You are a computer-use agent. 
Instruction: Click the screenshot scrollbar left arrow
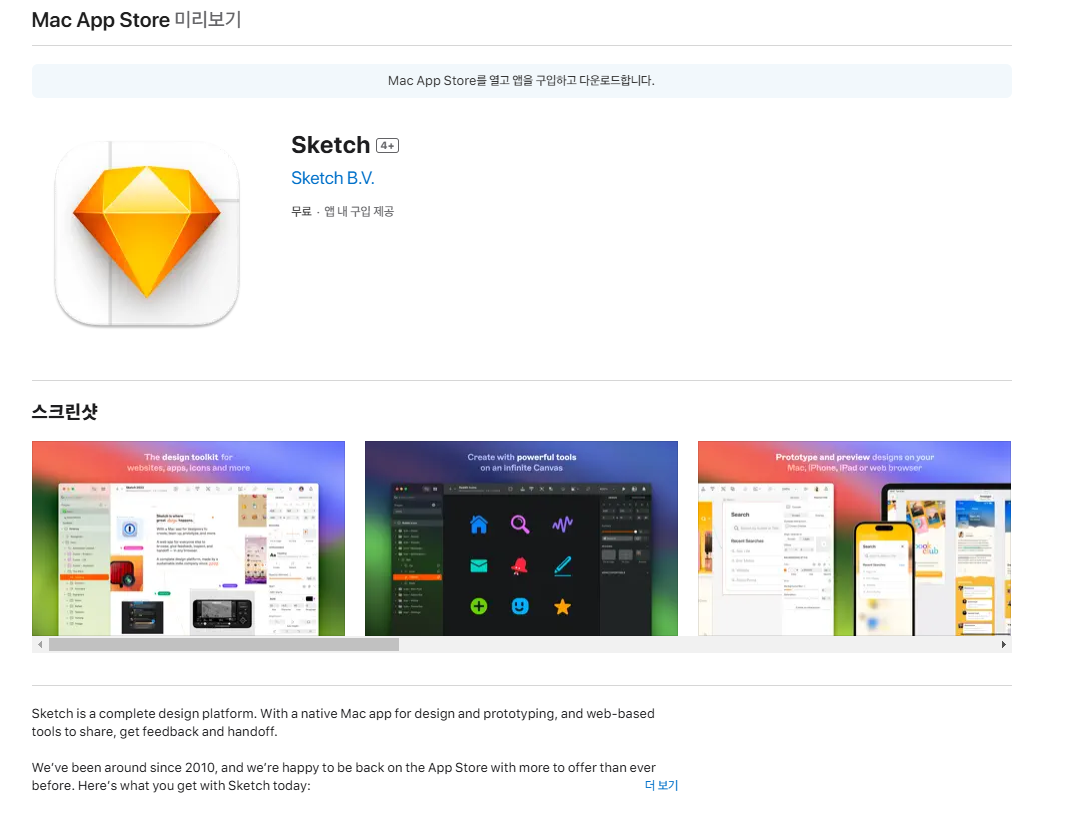[x=40, y=644]
